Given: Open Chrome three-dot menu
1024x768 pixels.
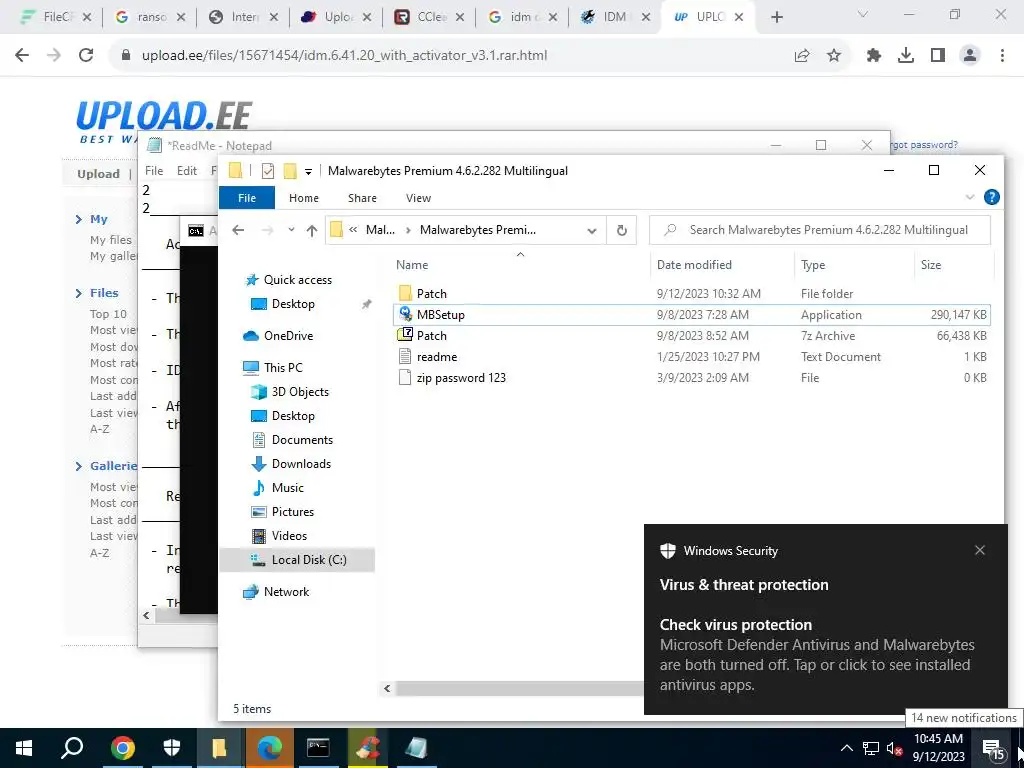Looking at the screenshot, I should point(1002,56).
